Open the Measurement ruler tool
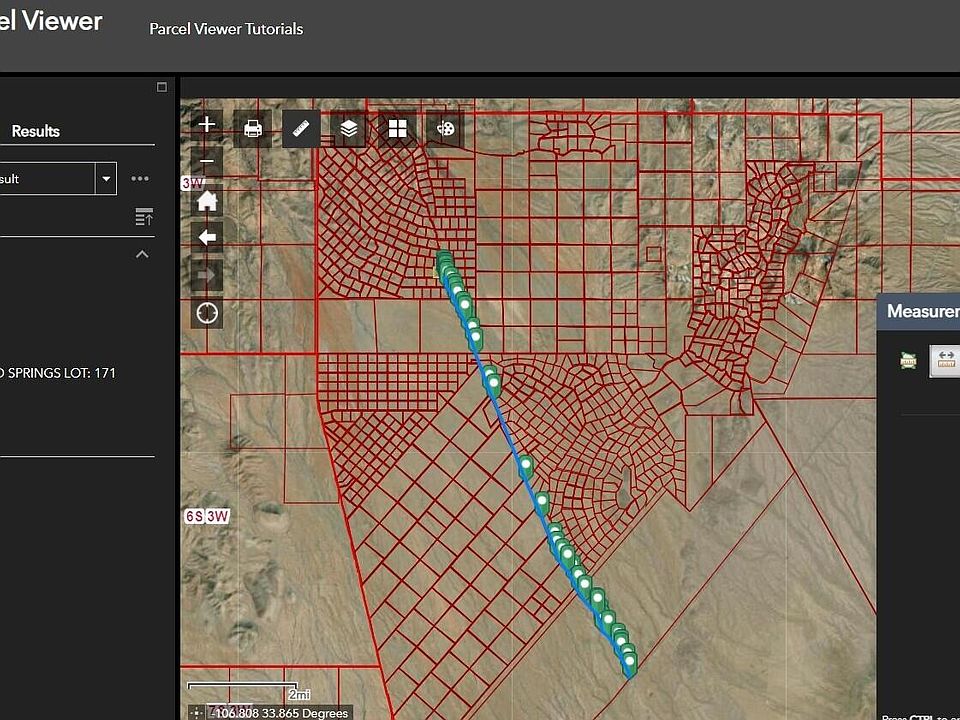The image size is (960, 720). [x=301, y=129]
